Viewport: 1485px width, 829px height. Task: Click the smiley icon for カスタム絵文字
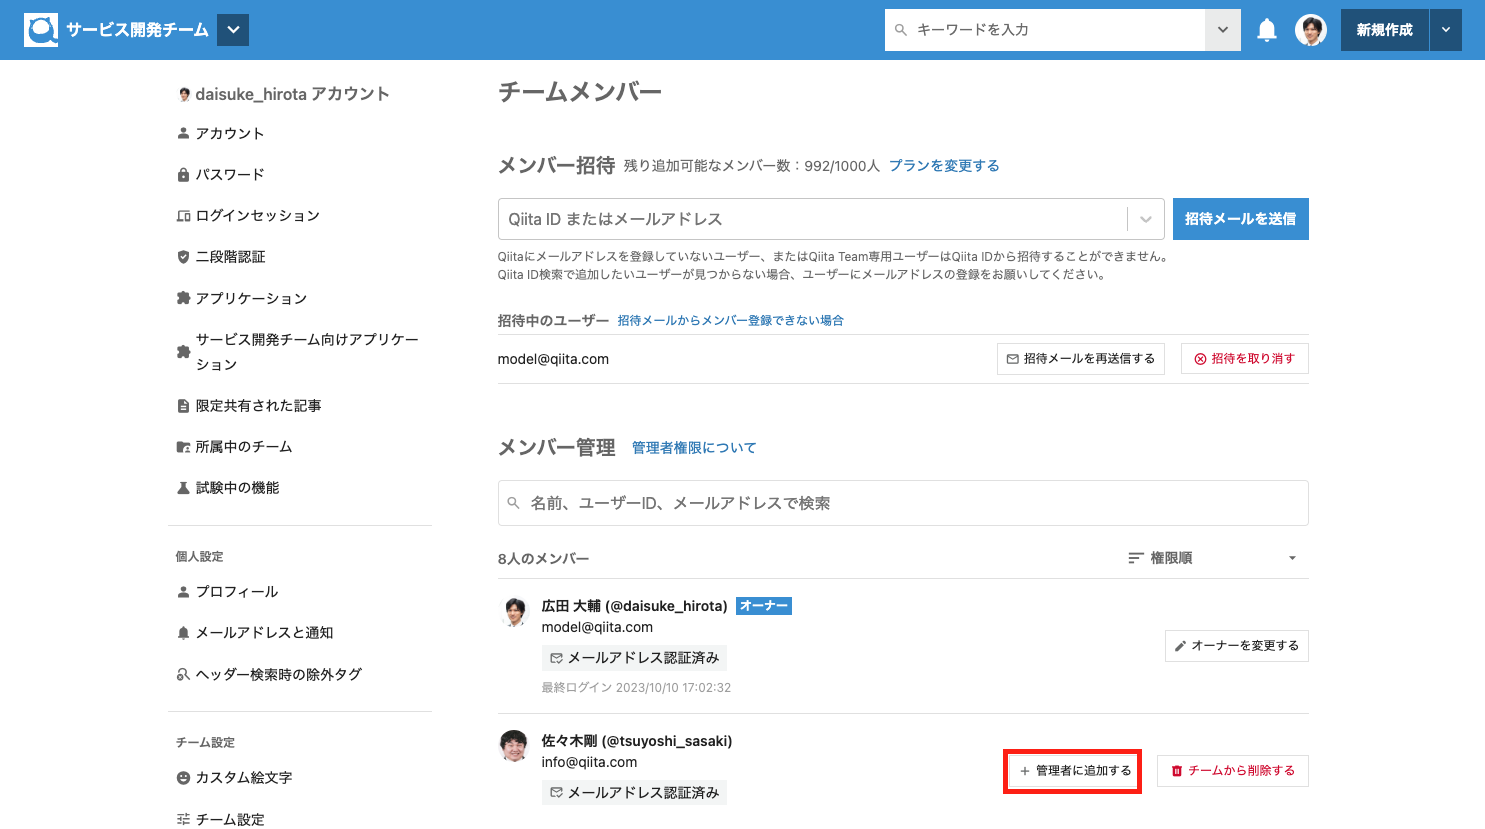tap(183, 778)
